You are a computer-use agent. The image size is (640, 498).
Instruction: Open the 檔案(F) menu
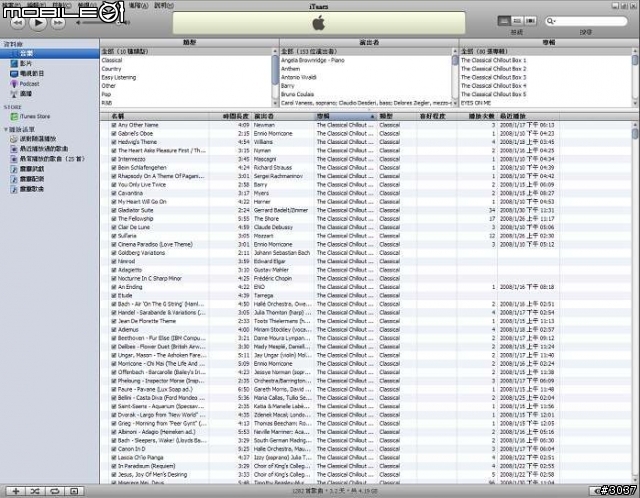[x=11, y=5]
